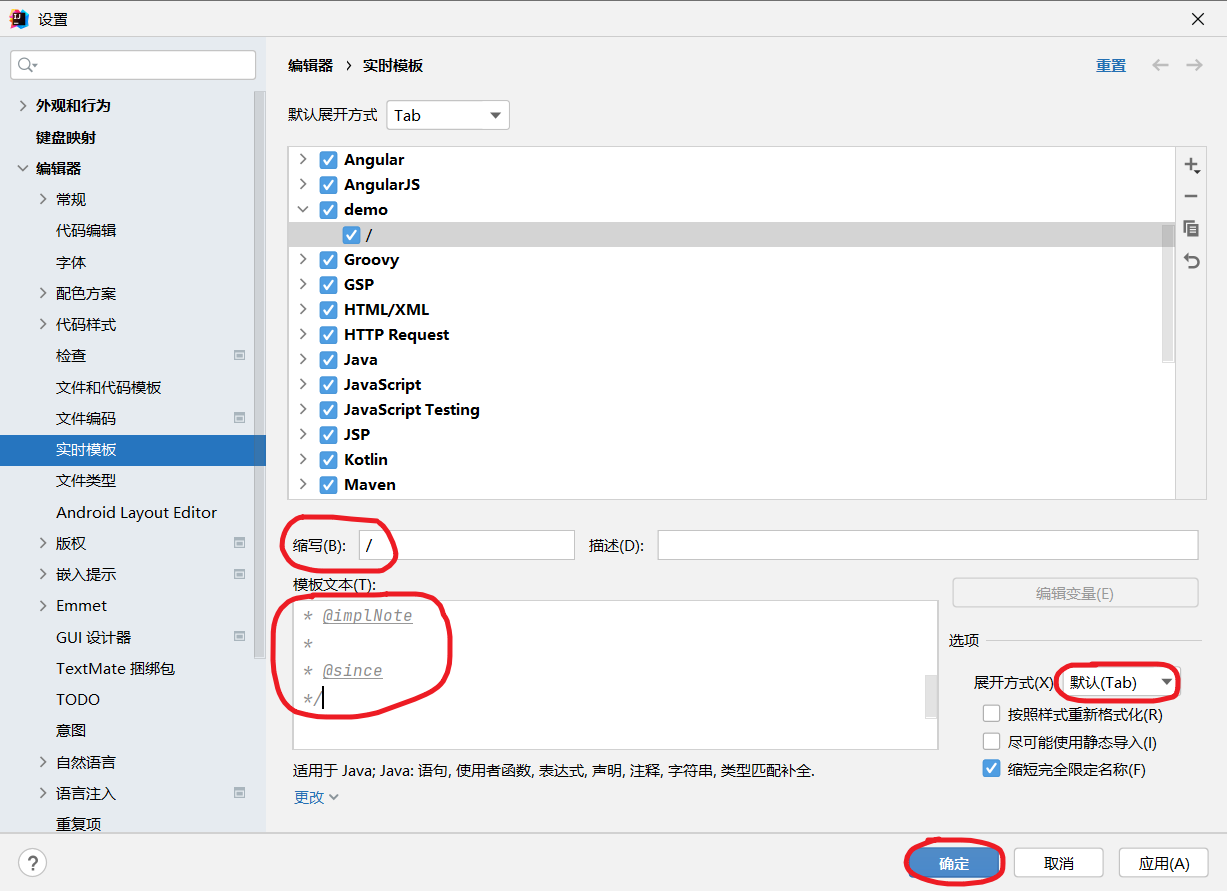Click the 缩写(B) abbreviation field
Viewport: 1227px width, 891px height.
467,545
